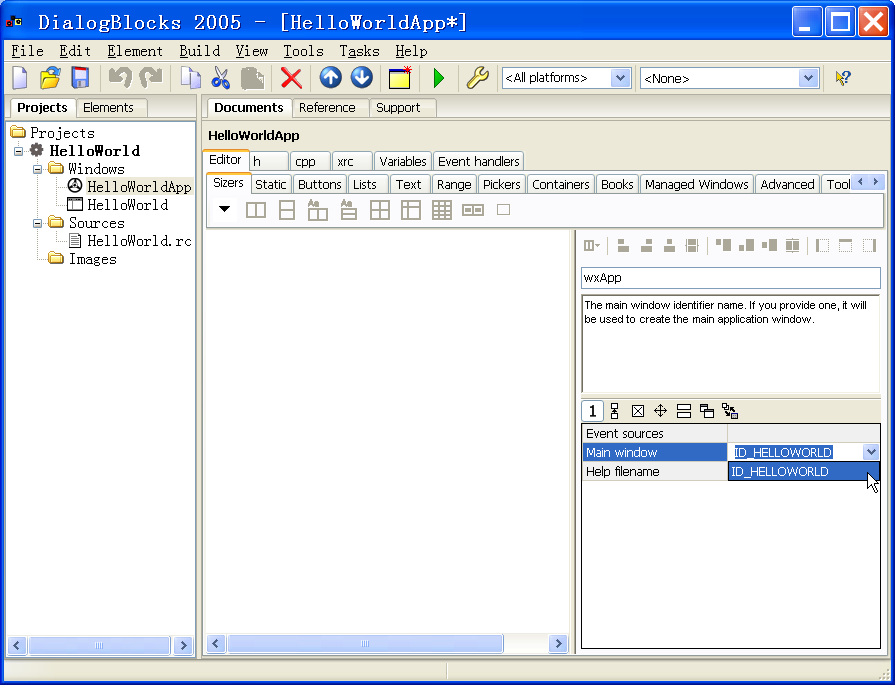Open the Build menu
Viewport: 895px width, 685px height.
pyautogui.click(x=199, y=51)
